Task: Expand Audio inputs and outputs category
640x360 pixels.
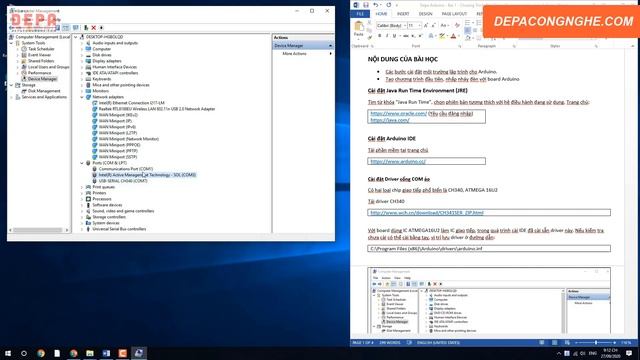Action: tap(82, 43)
